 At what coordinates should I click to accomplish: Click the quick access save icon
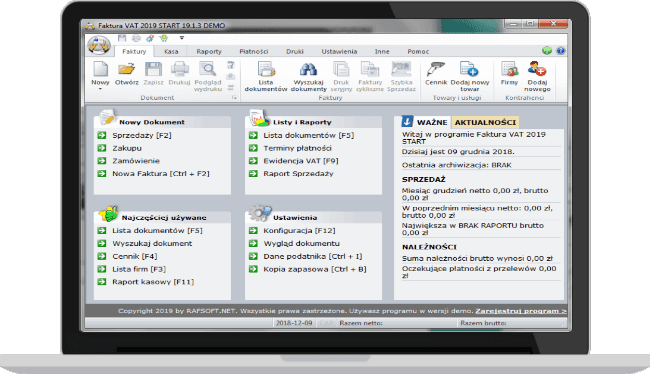(122, 39)
